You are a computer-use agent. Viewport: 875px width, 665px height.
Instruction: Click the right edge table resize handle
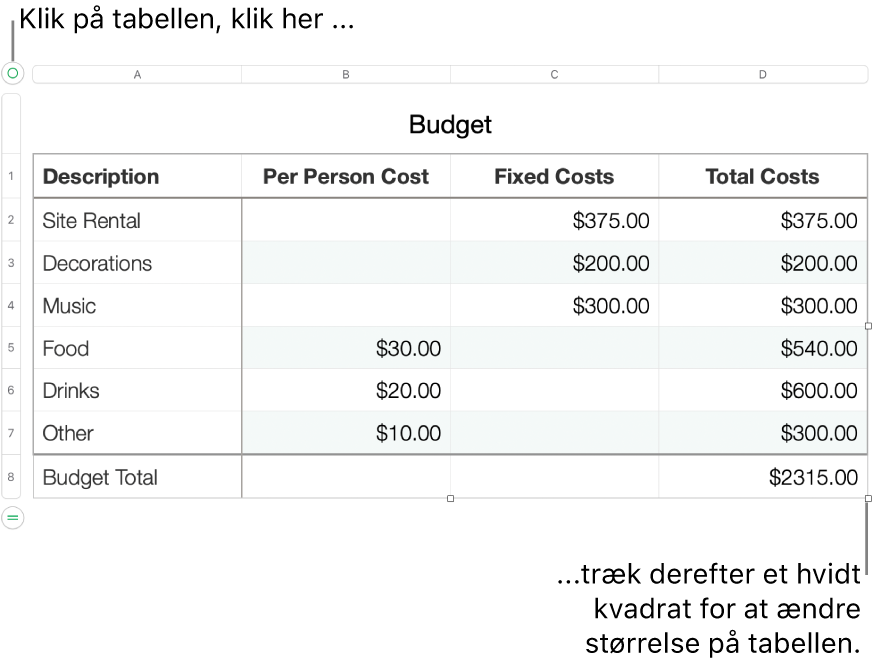tap(868, 326)
